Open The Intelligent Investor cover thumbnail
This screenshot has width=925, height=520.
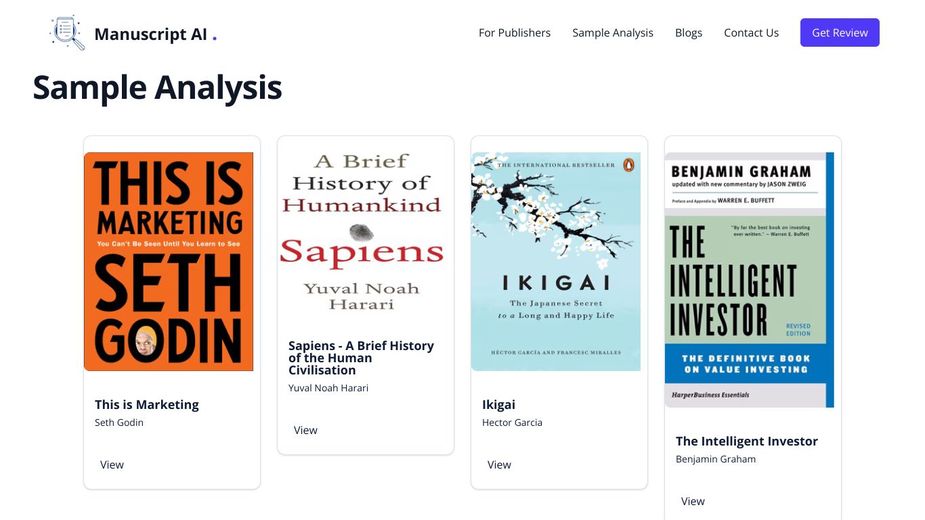[x=749, y=280]
